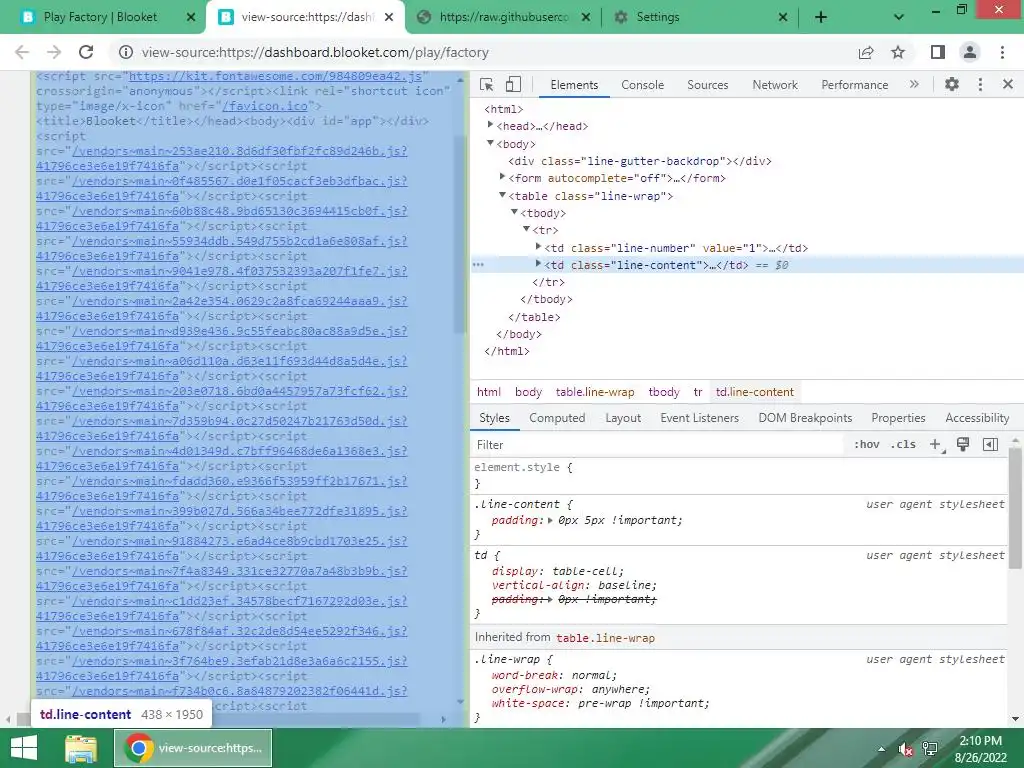Viewport: 1024px width, 768px height.
Task: Open Chrome profile avatar
Action: click(970, 52)
